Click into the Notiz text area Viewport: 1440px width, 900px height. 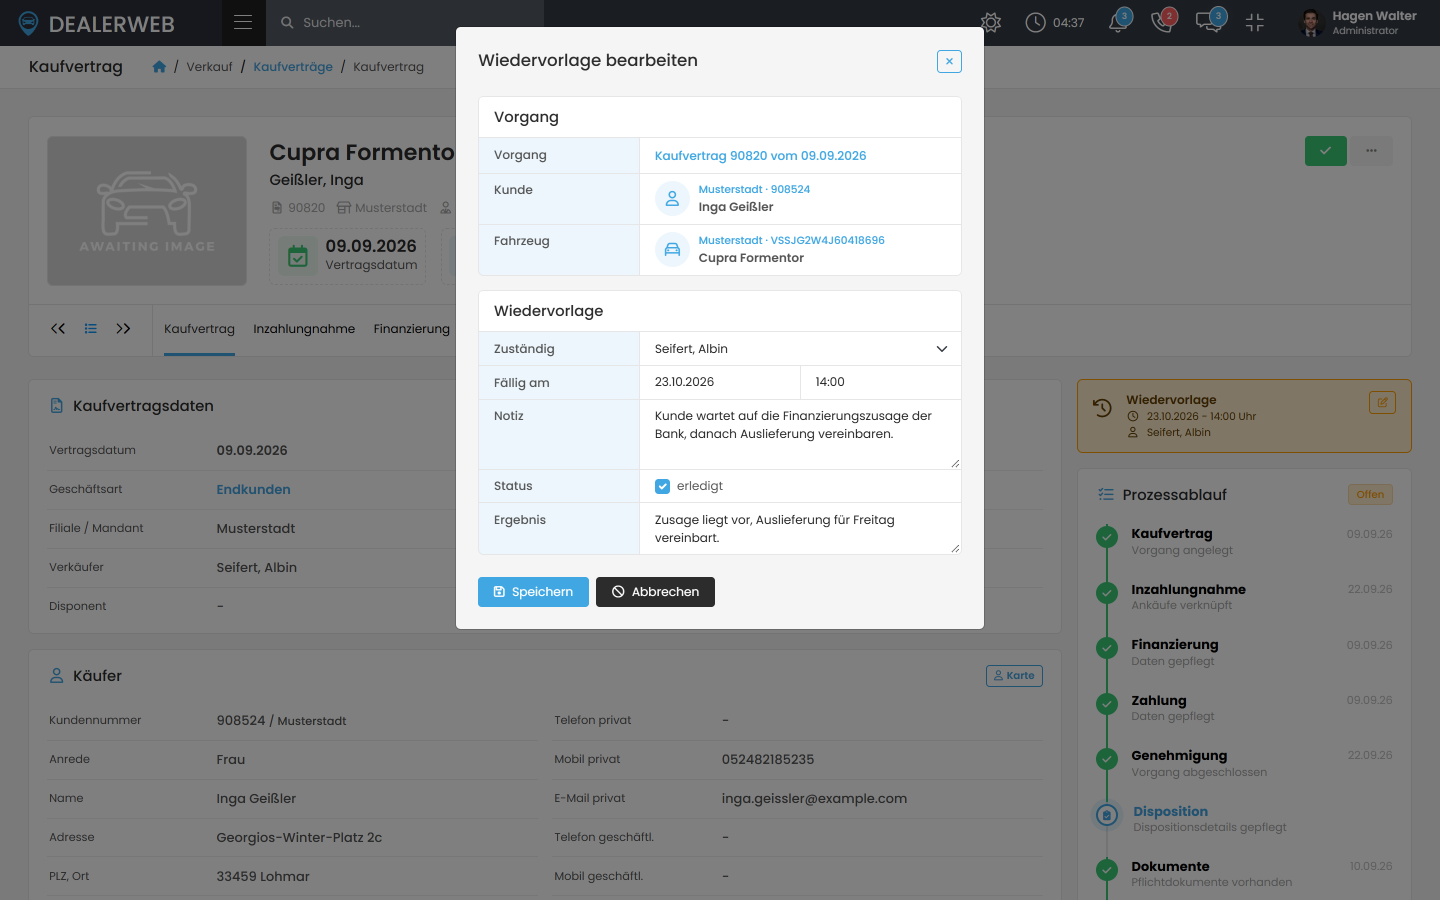(800, 435)
